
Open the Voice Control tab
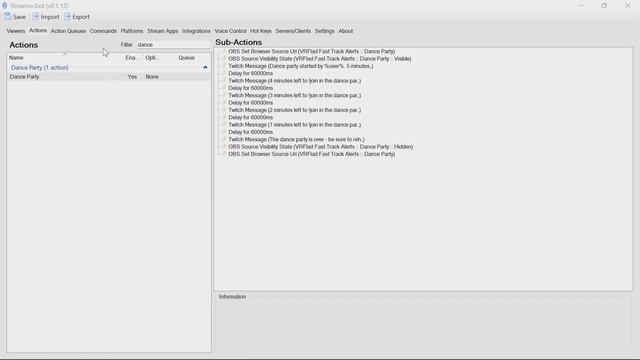230,31
